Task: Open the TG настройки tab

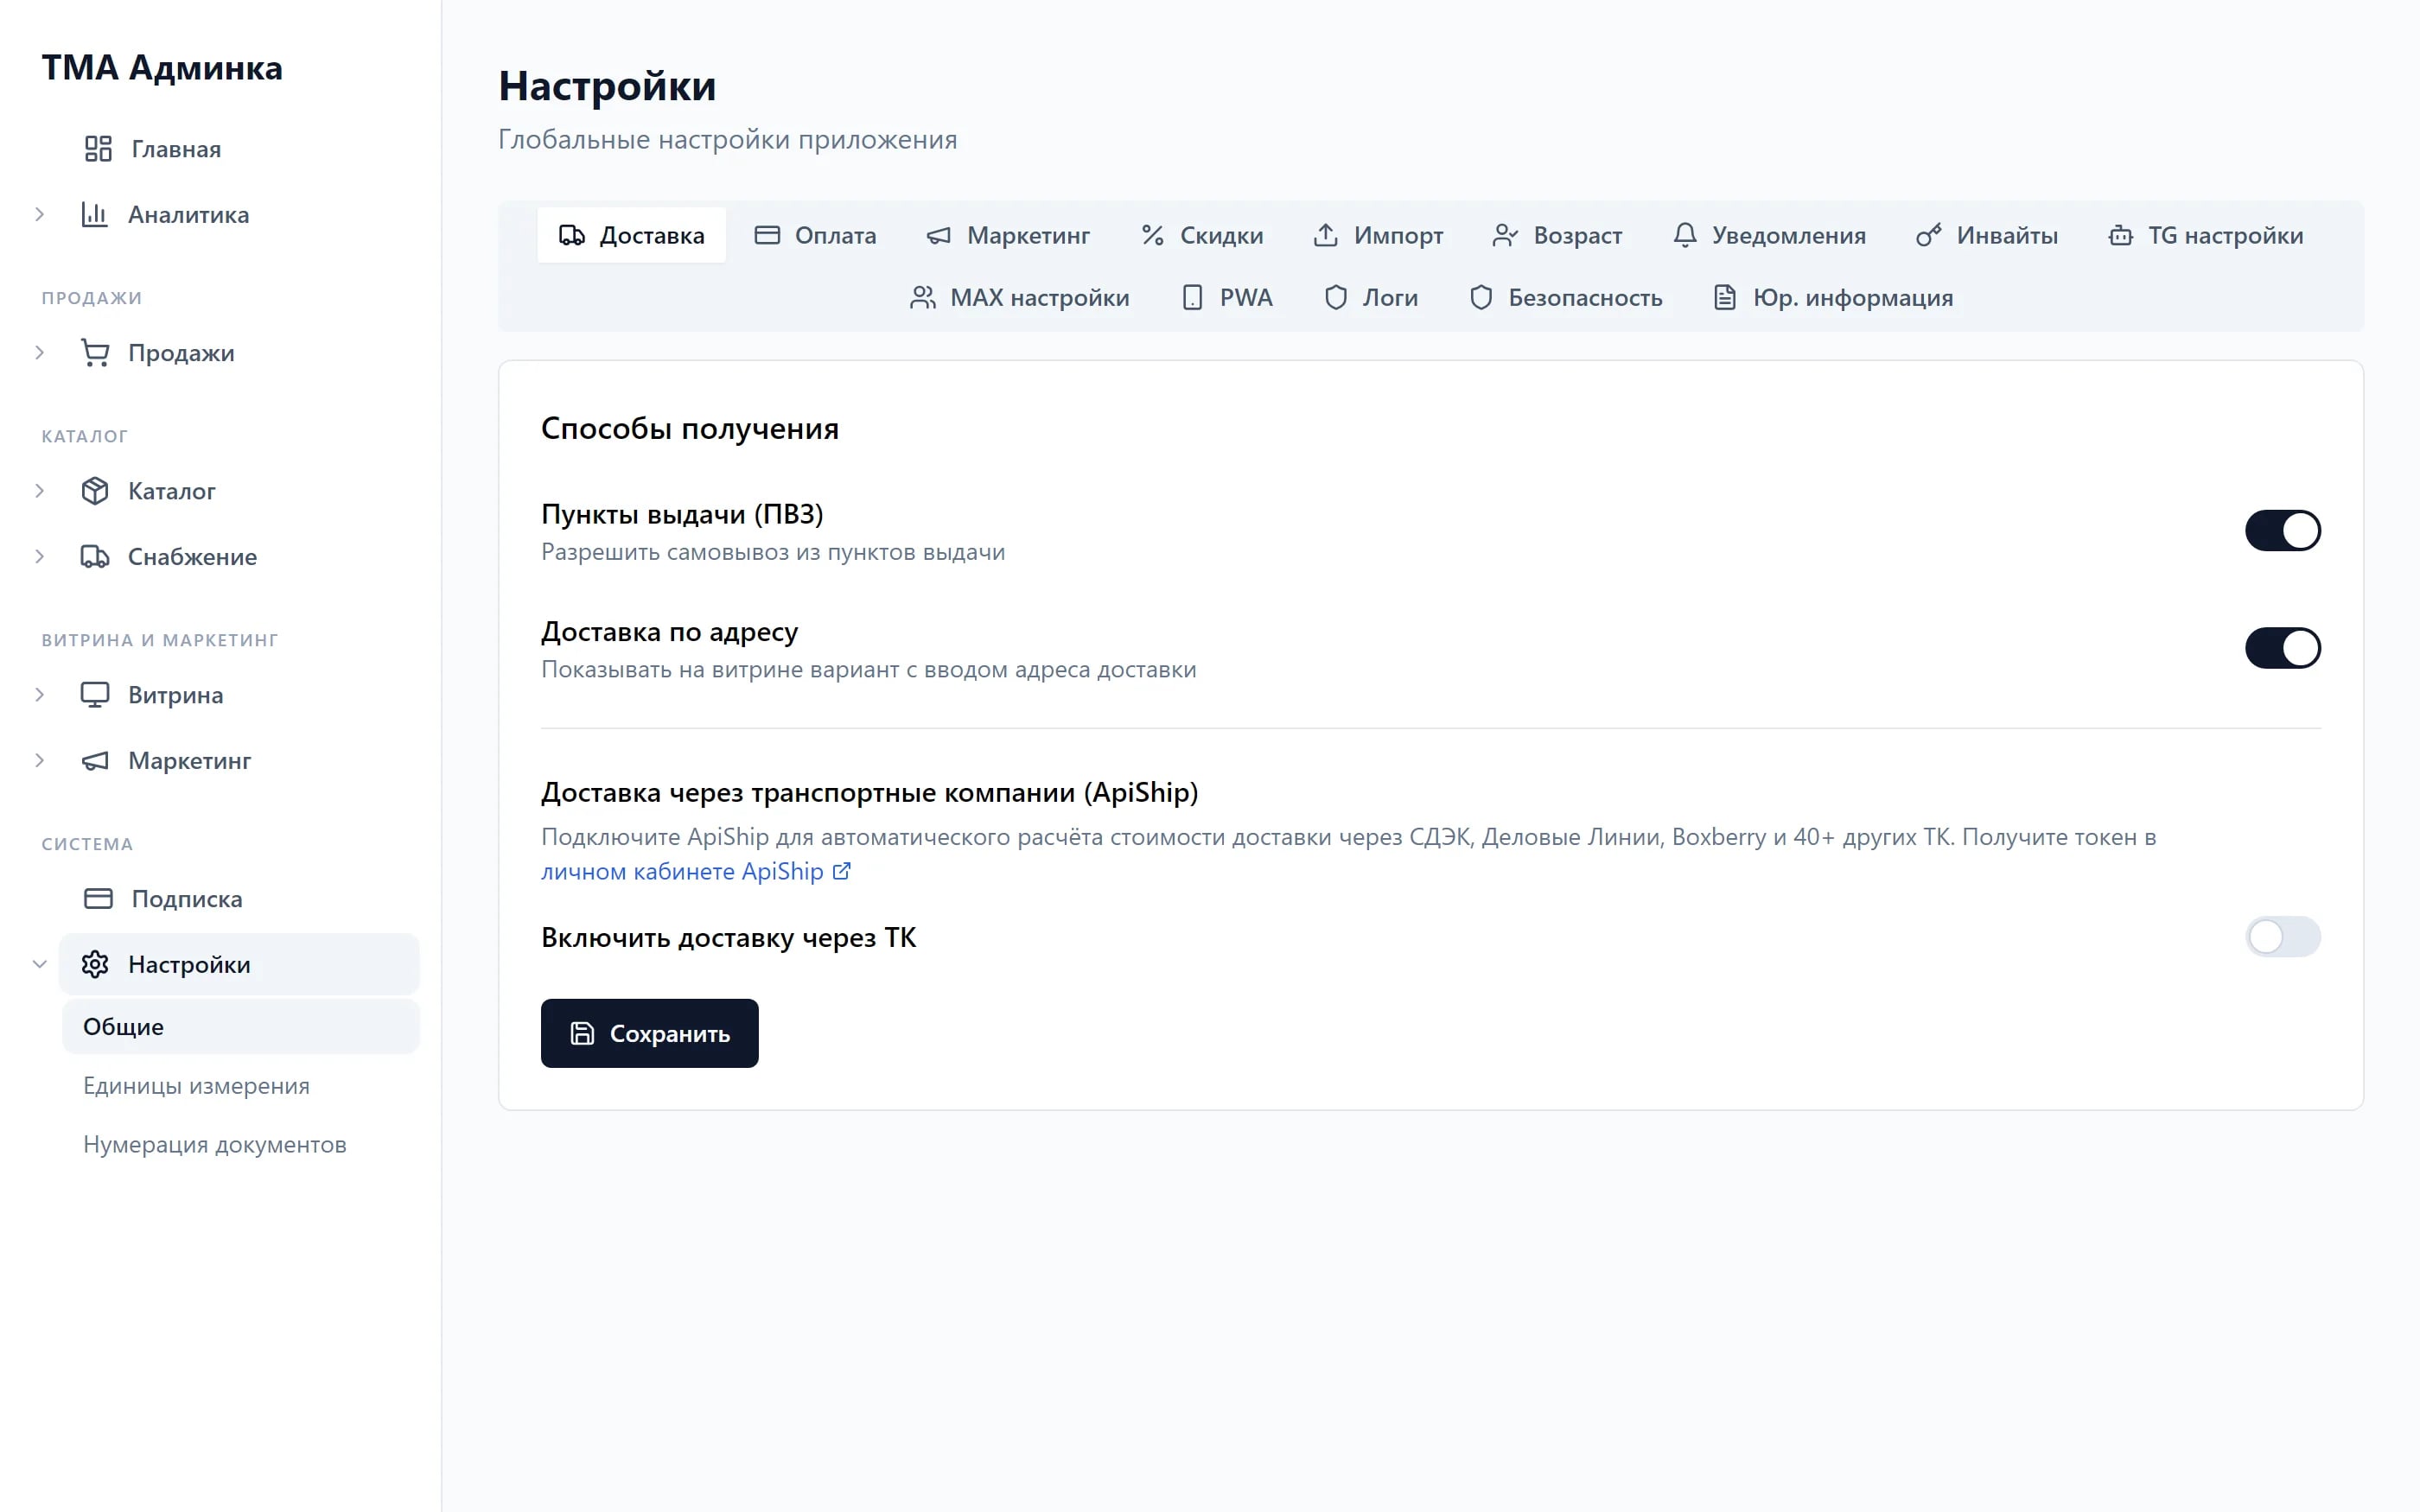Action: tap(2205, 235)
